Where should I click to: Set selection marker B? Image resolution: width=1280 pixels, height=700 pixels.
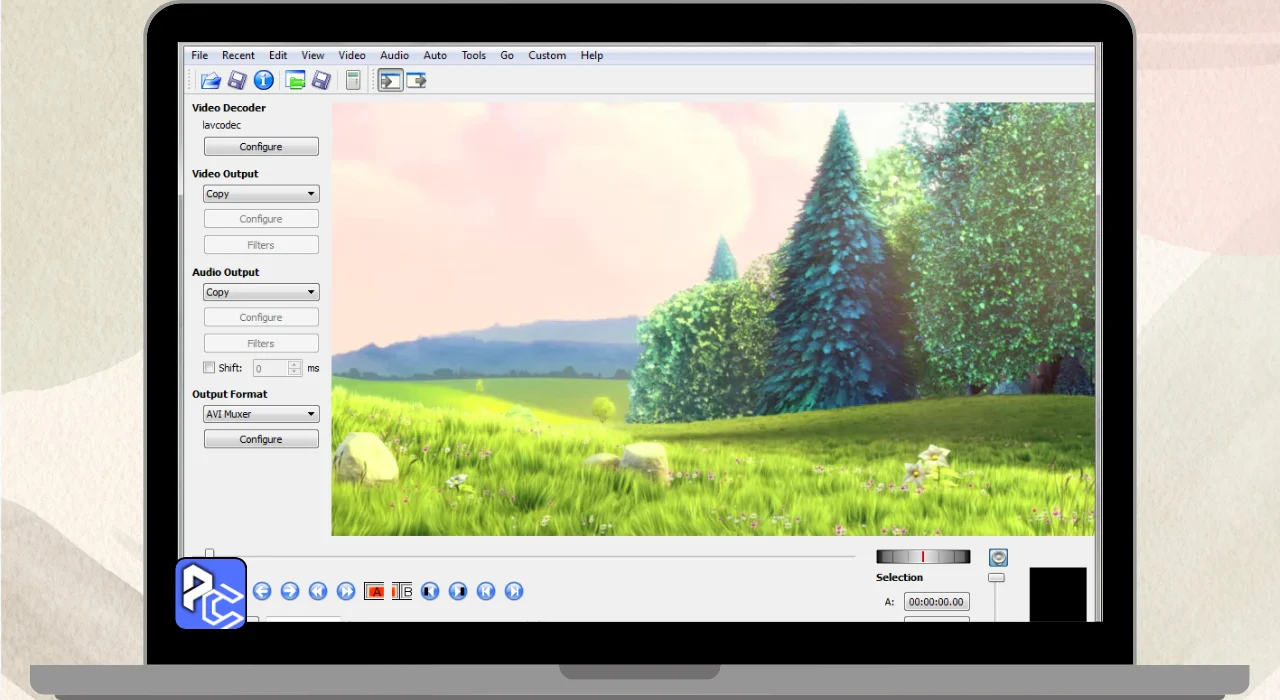coord(402,591)
